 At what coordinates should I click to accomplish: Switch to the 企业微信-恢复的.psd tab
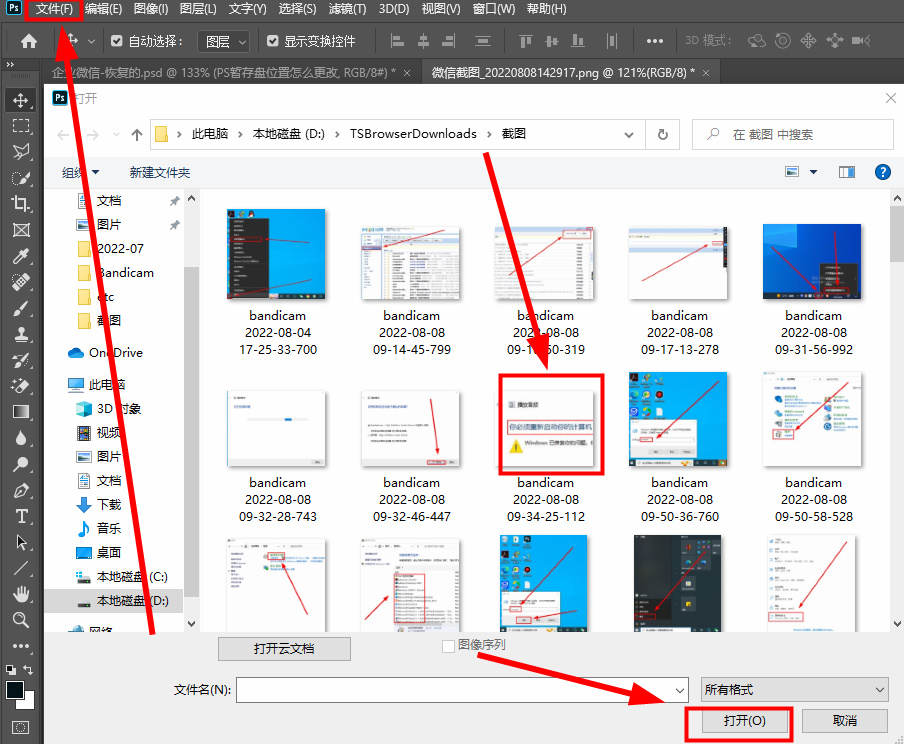220,72
